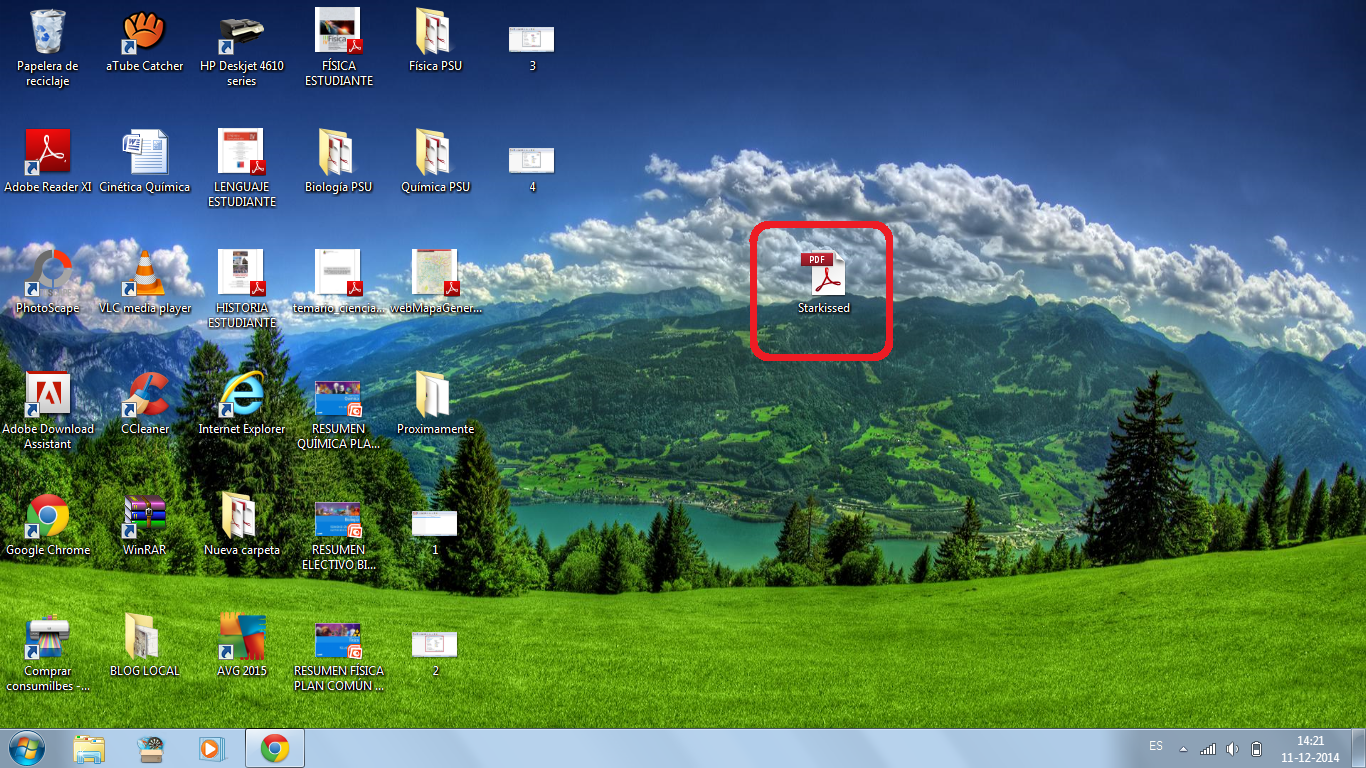Select HP Deskjet 4610 series shortcut

(x=241, y=48)
